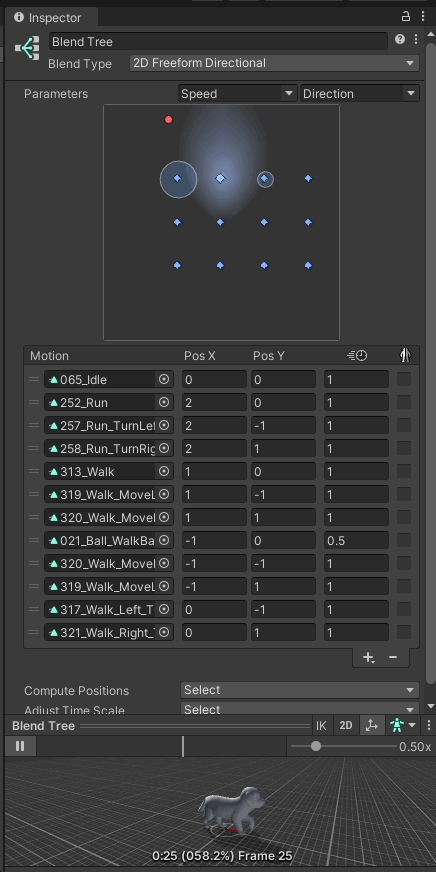Image resolution: width=436 pixels, height=872 pixels.
Task: Adjust the preview playback speed slider
Action: click(316, 746)
